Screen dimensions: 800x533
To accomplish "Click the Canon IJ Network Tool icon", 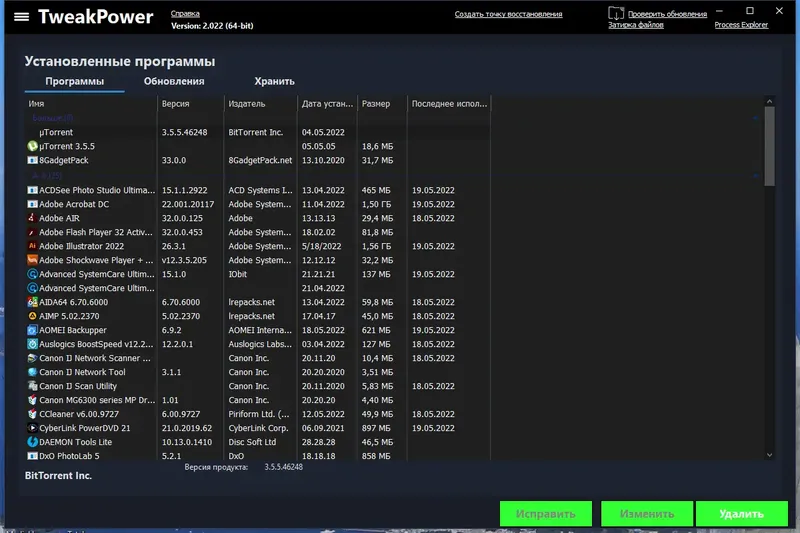I will click(32, 372).
